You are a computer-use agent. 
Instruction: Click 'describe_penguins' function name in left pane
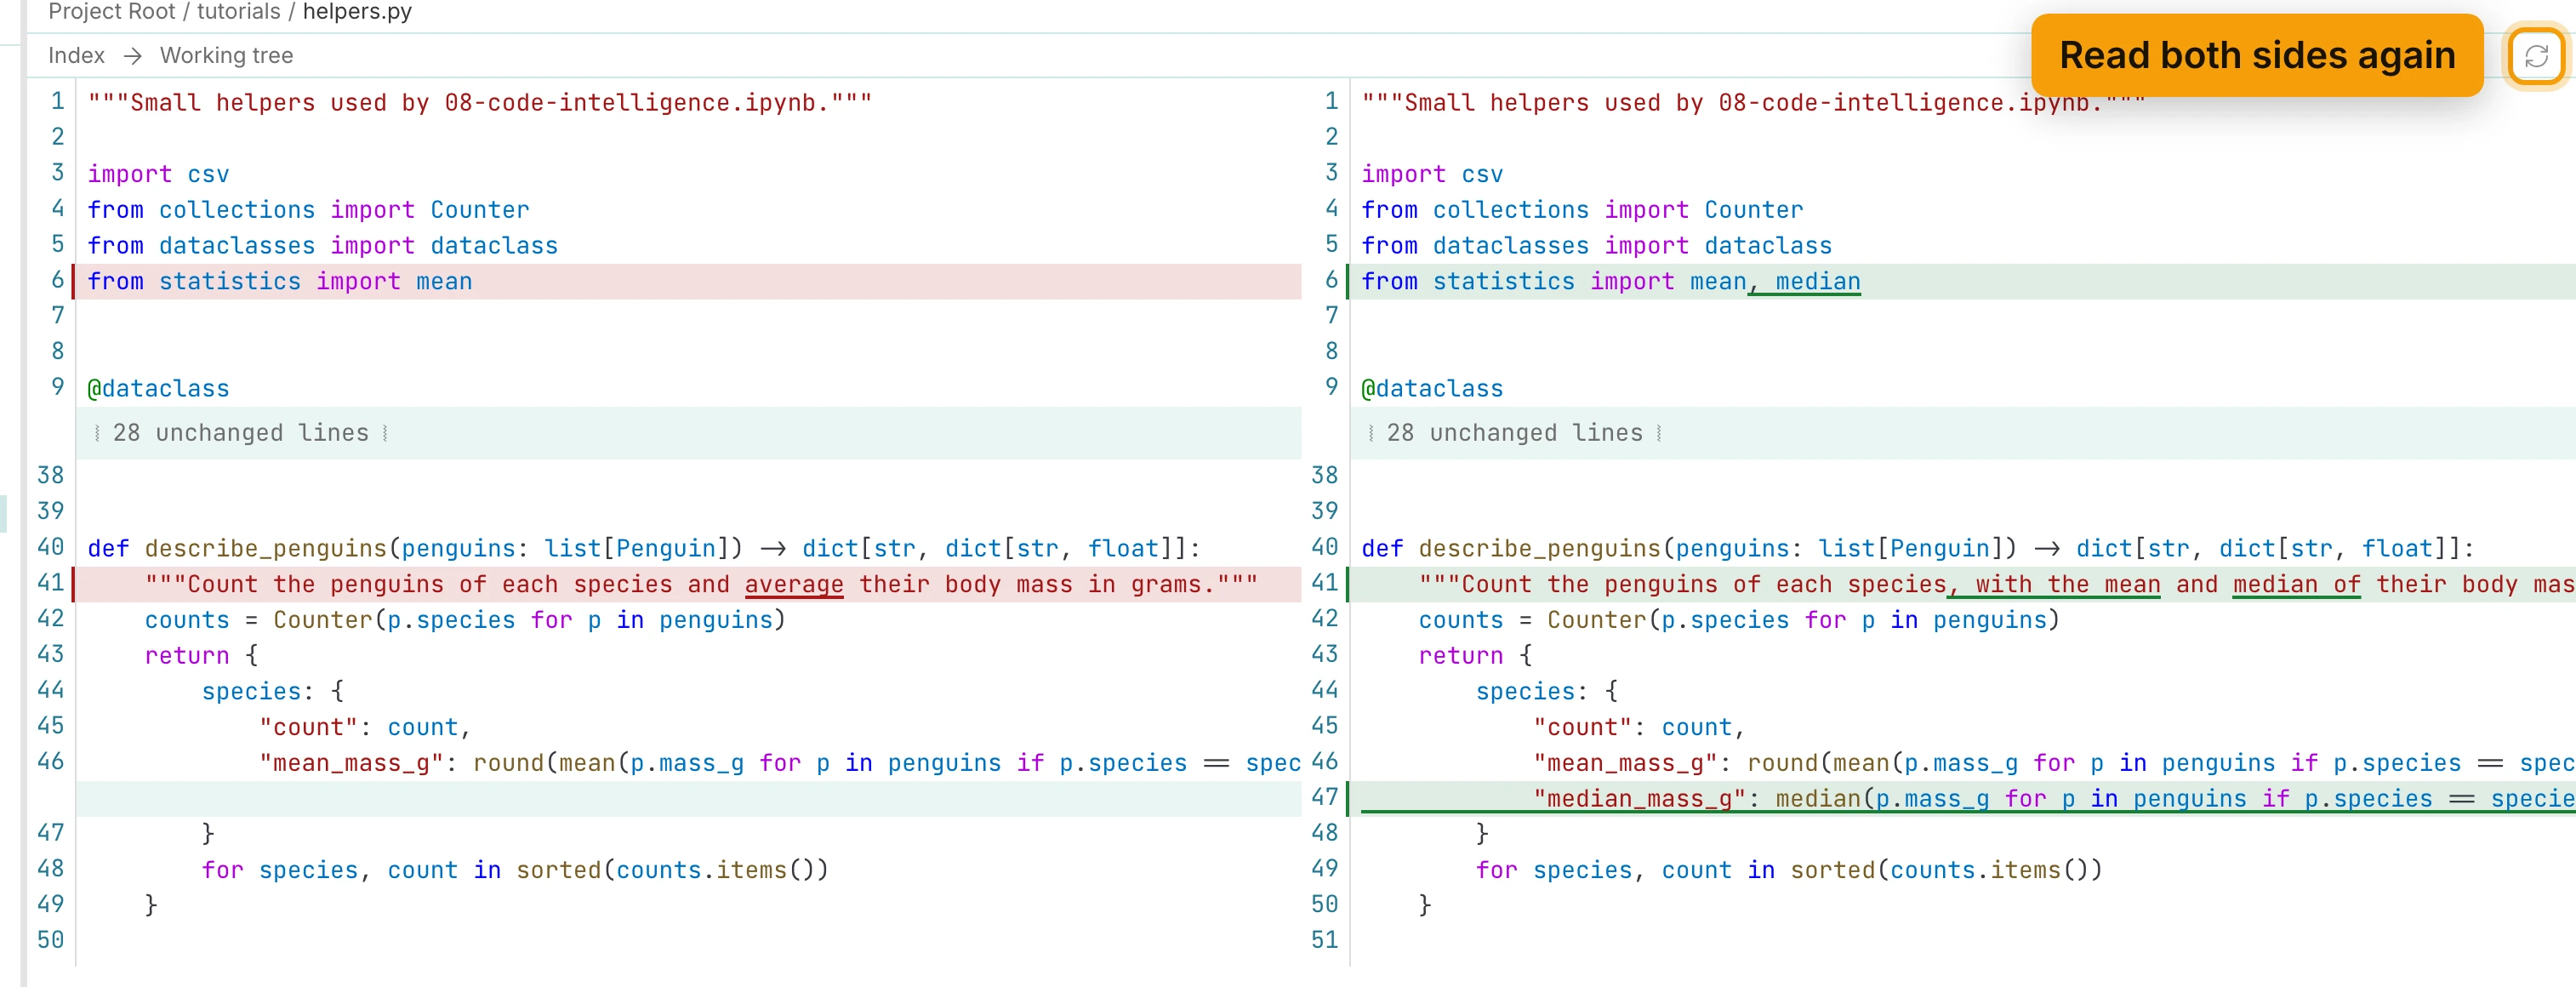pyautogui.click(x=265, y=548)
